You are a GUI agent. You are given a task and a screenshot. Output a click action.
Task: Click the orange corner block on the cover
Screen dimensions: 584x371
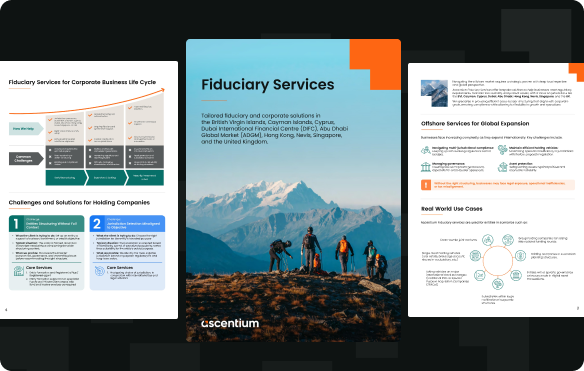point(375,64)
